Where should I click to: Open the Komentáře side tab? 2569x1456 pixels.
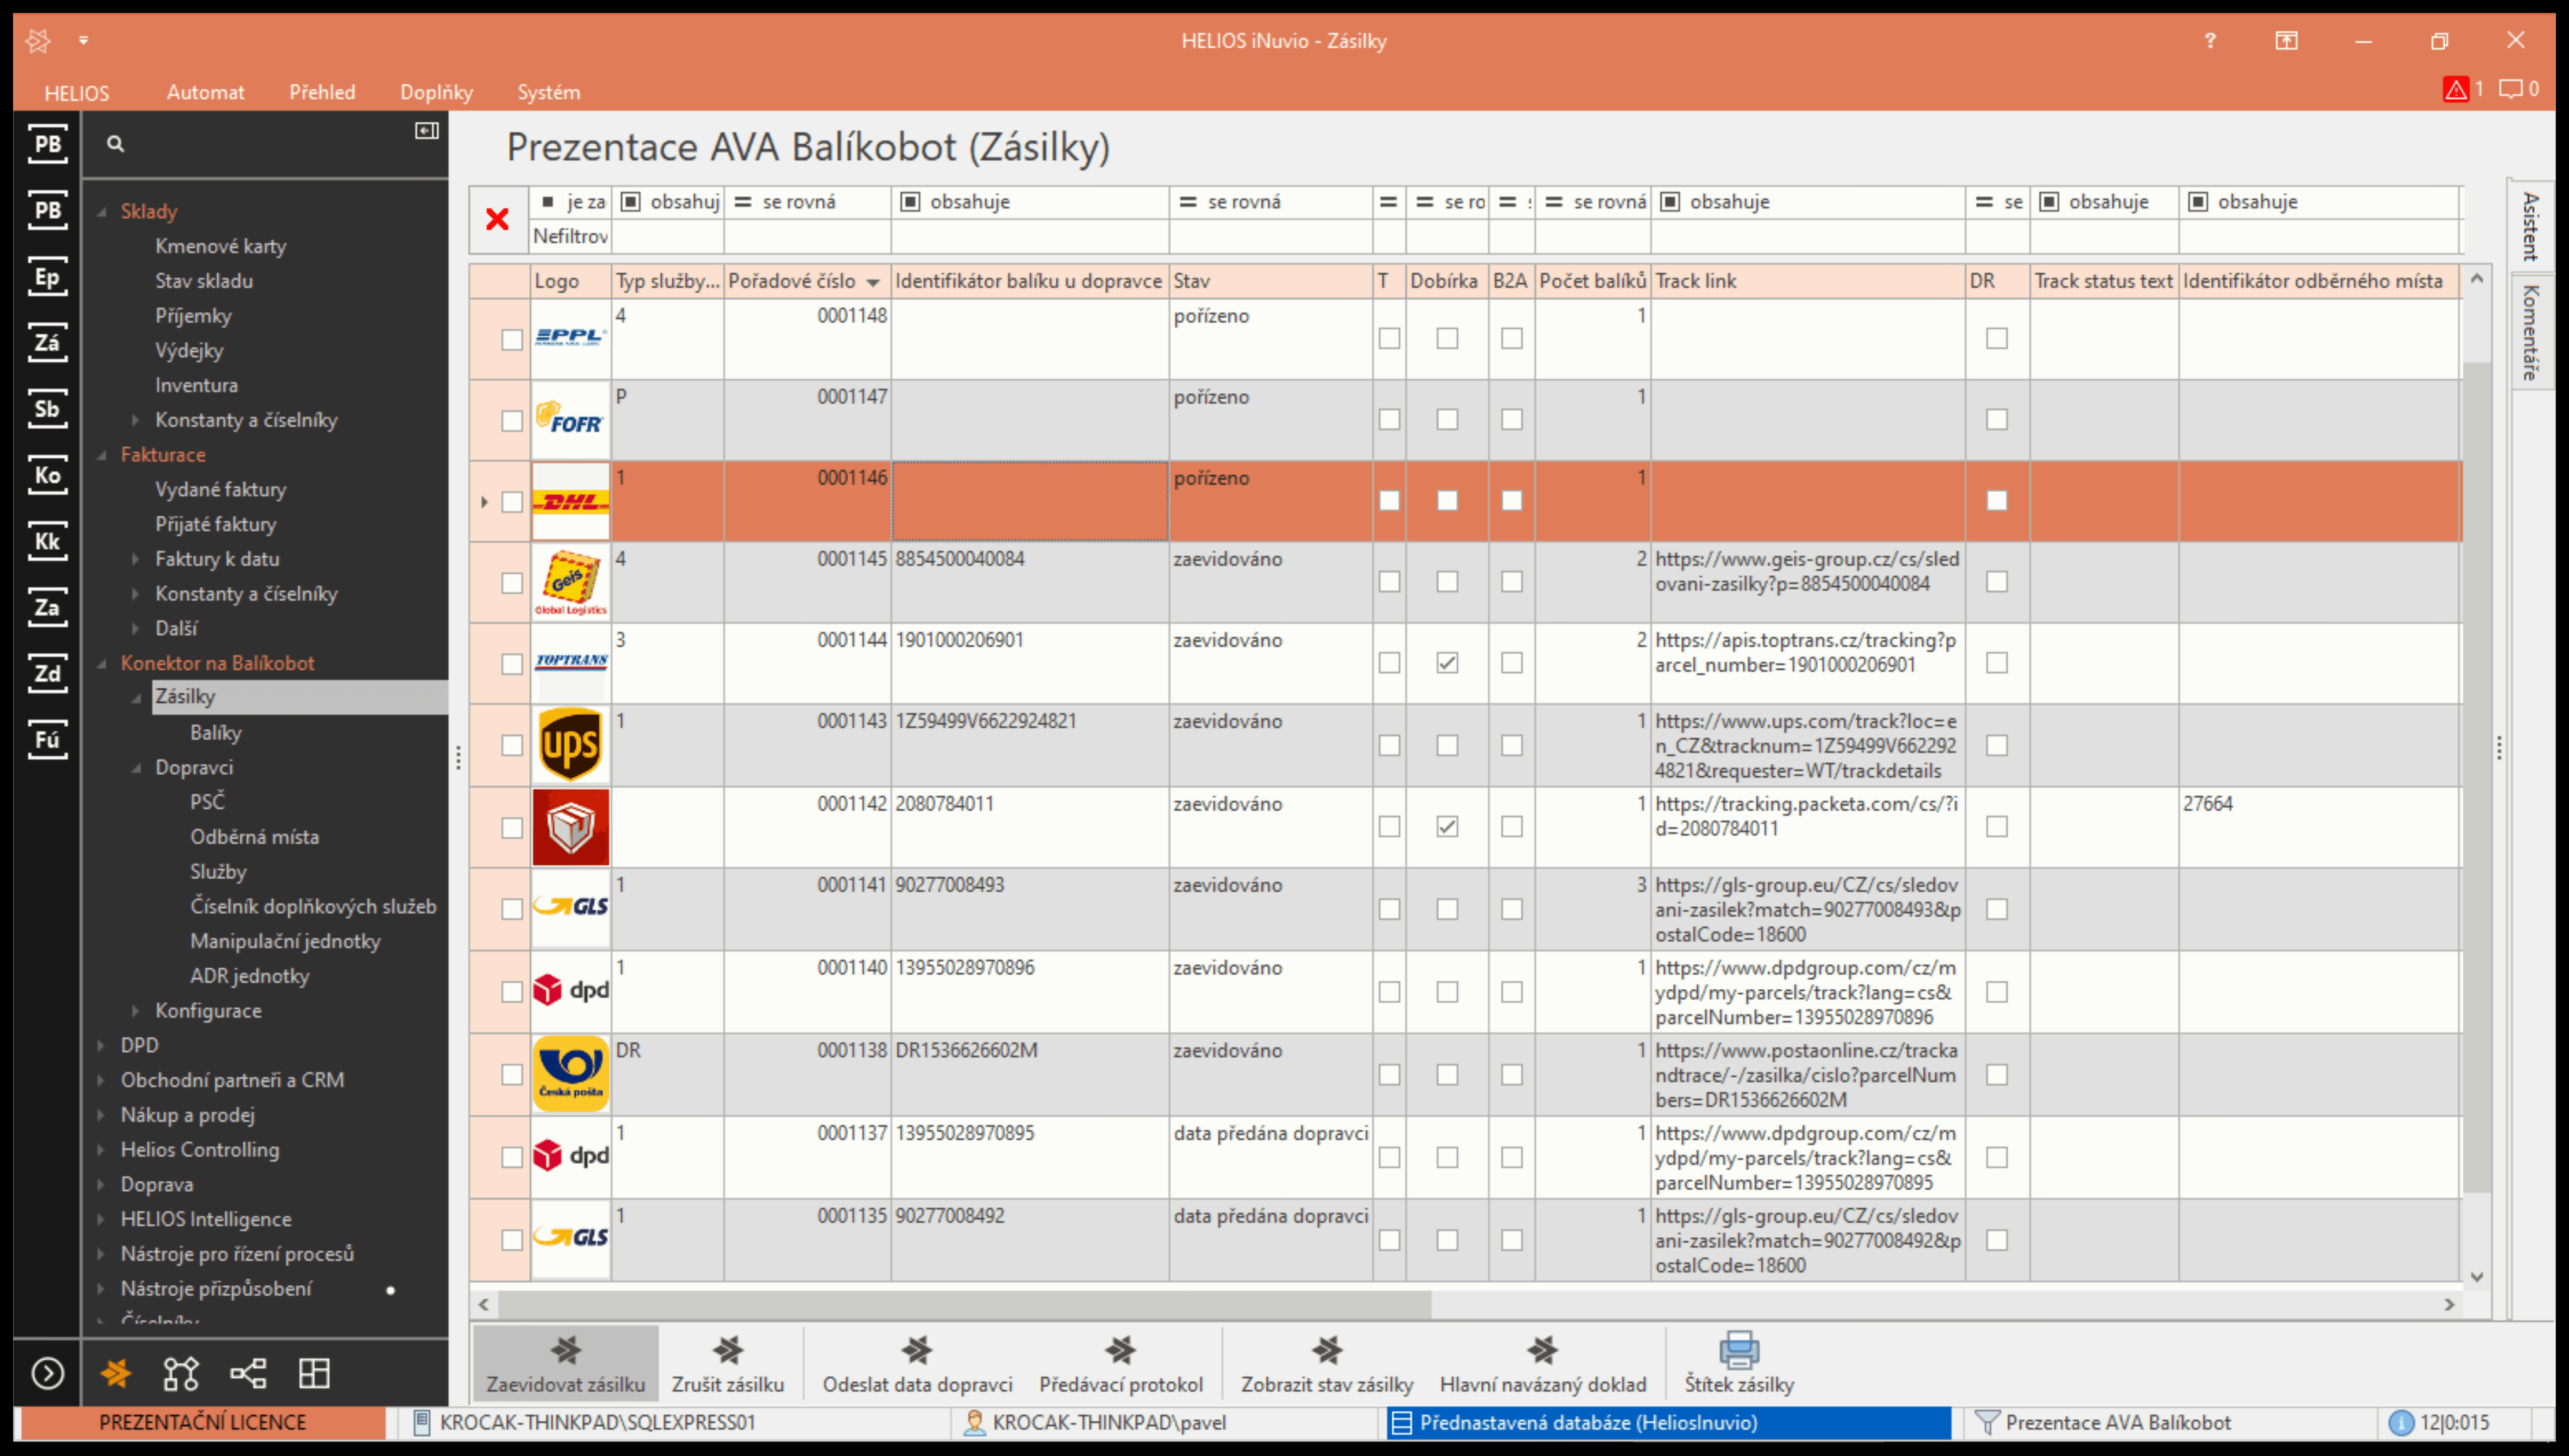(x=2531, y=332)
